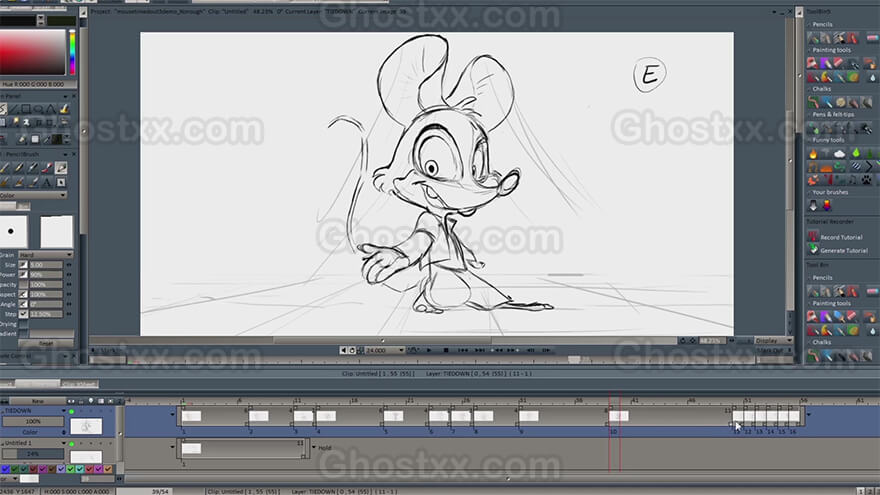Switch to the Clip: Xsheet tab
This screenshot has height=495, width=880.
(x=79, y=384)
